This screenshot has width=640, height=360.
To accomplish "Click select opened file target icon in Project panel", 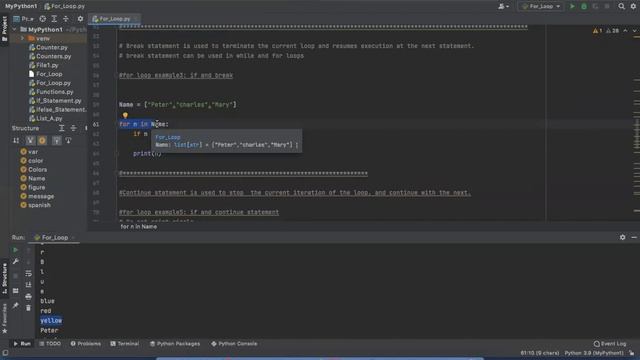I will pyautogui.click(x=42, y=19).
